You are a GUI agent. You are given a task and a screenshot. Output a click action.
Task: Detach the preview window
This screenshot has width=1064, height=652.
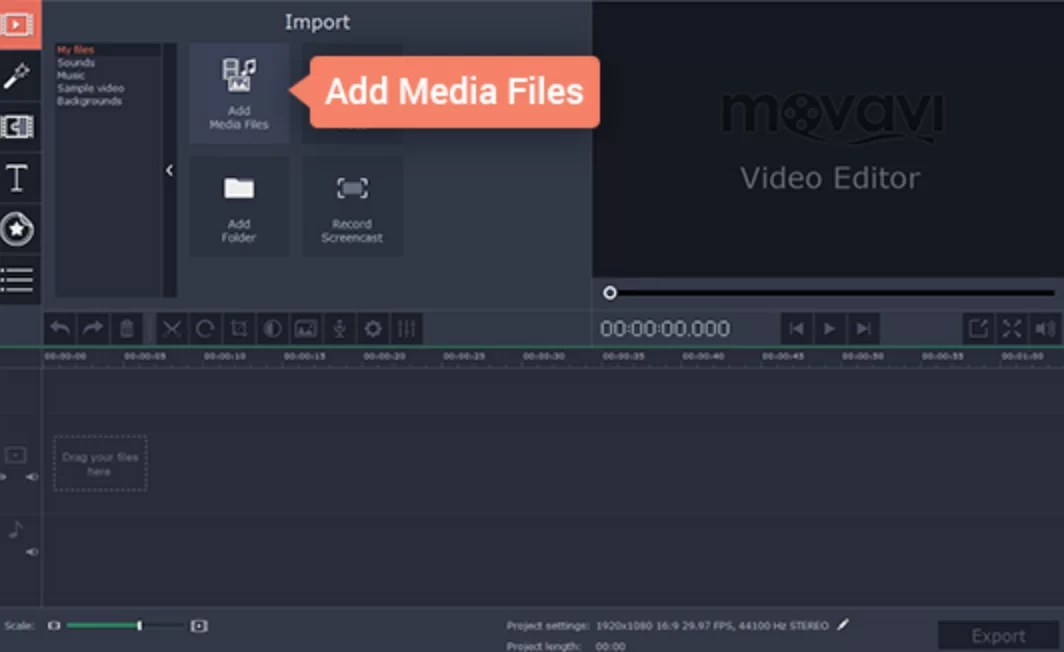point(978,329)
